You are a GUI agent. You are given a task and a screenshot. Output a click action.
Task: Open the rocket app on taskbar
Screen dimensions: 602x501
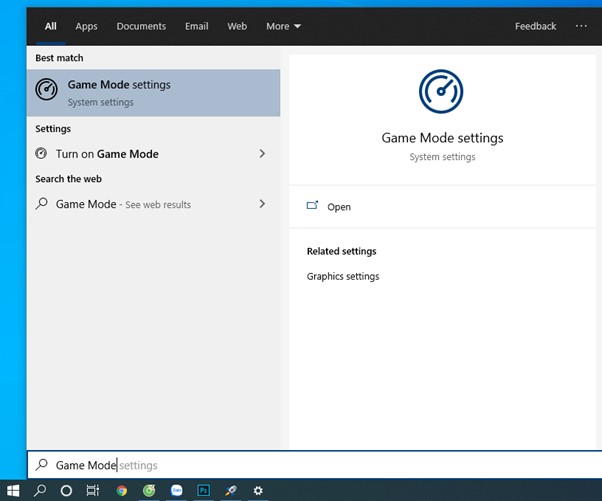pos(231,490)
